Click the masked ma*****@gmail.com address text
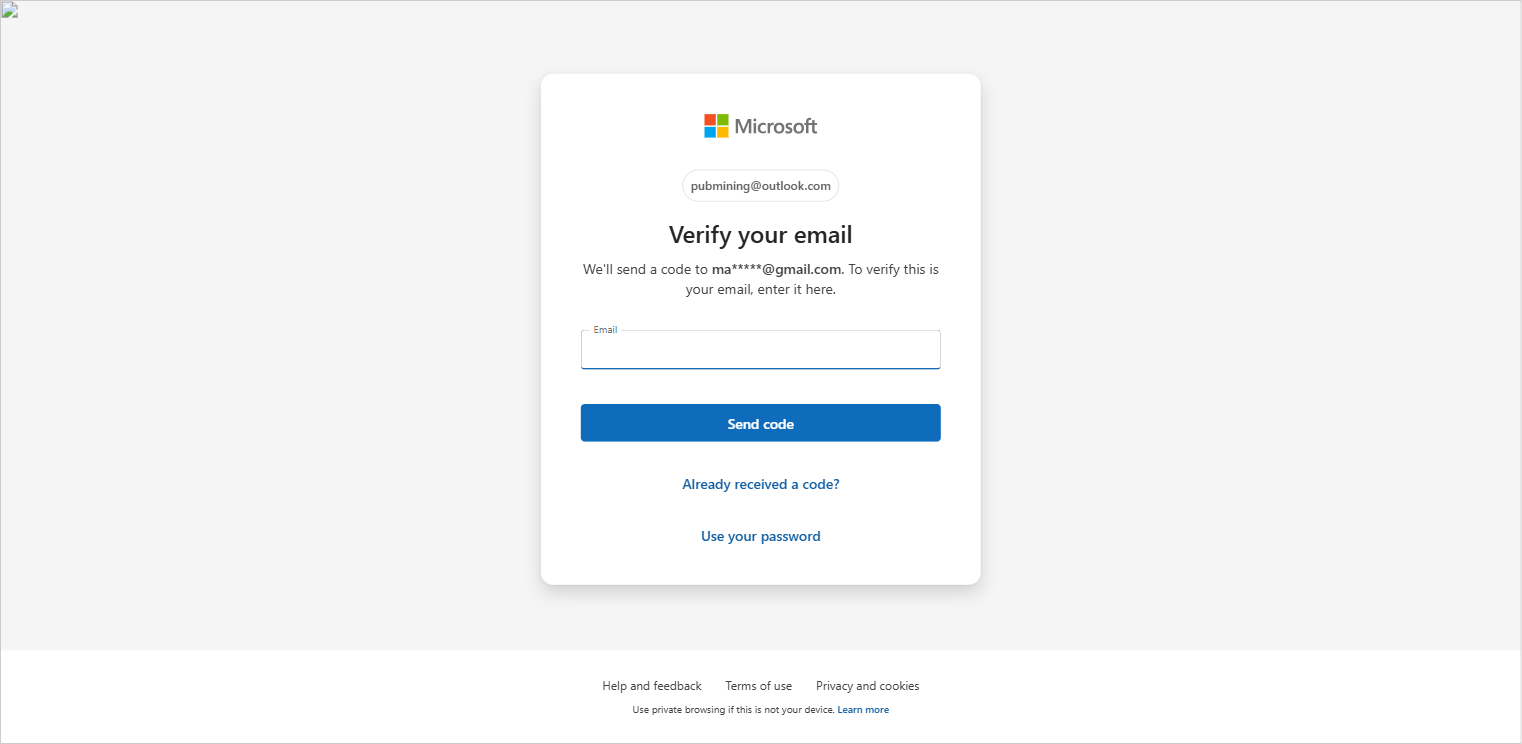The height and width of the screenshot is (744, 1522). click(x=777, y=269)
